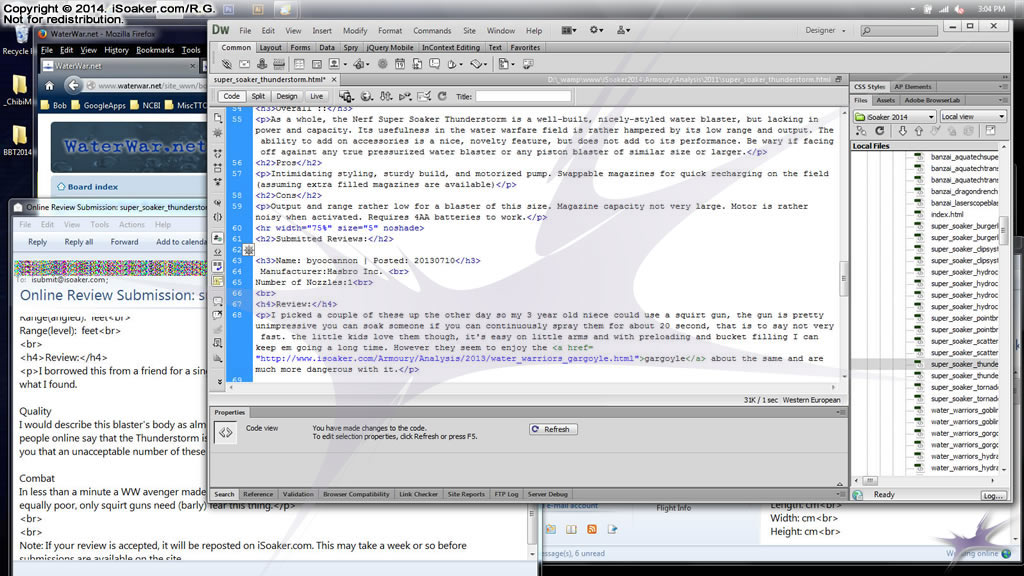Click the Images insert icon
The width and height of the screenshot is (1024, 576).
(336, 64)
